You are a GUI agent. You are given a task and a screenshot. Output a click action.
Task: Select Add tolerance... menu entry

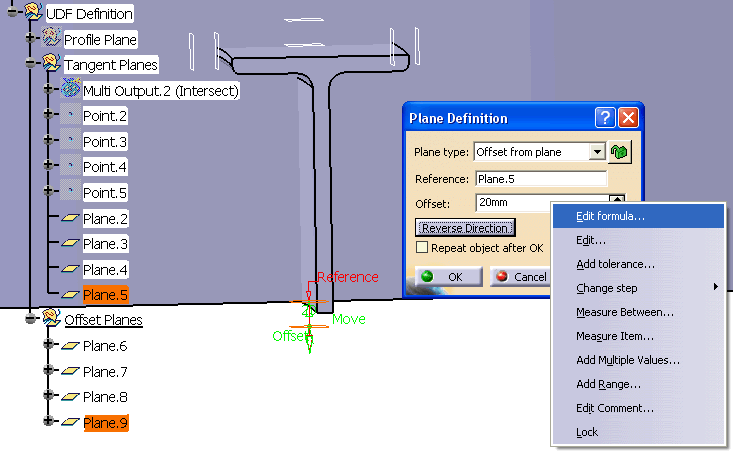point(639,264)
